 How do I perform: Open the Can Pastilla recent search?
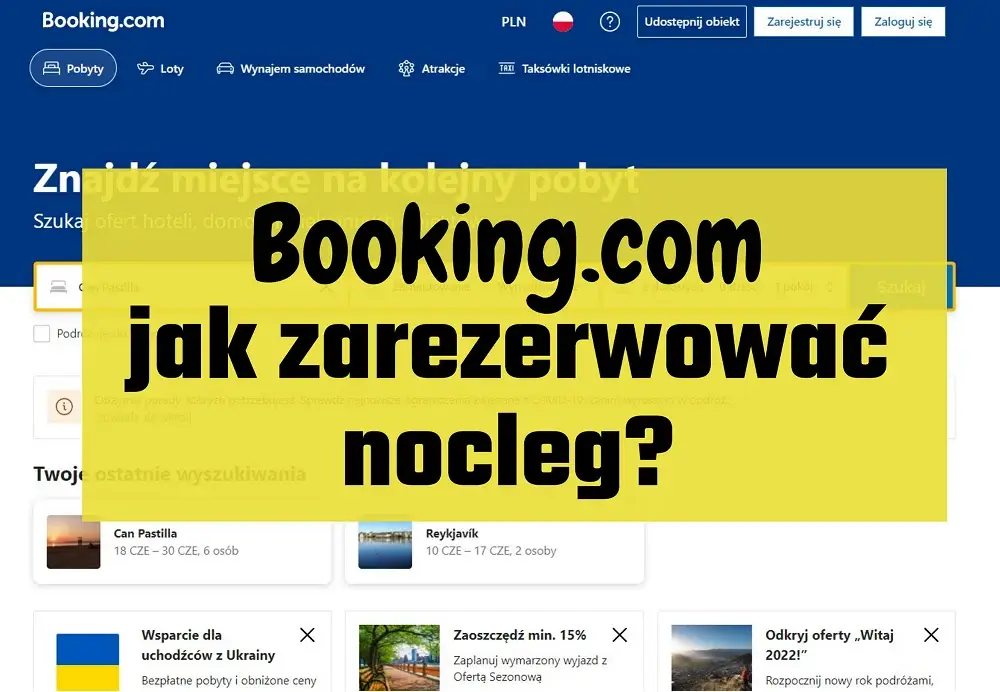pyautogui.click(x=182, y=541)
